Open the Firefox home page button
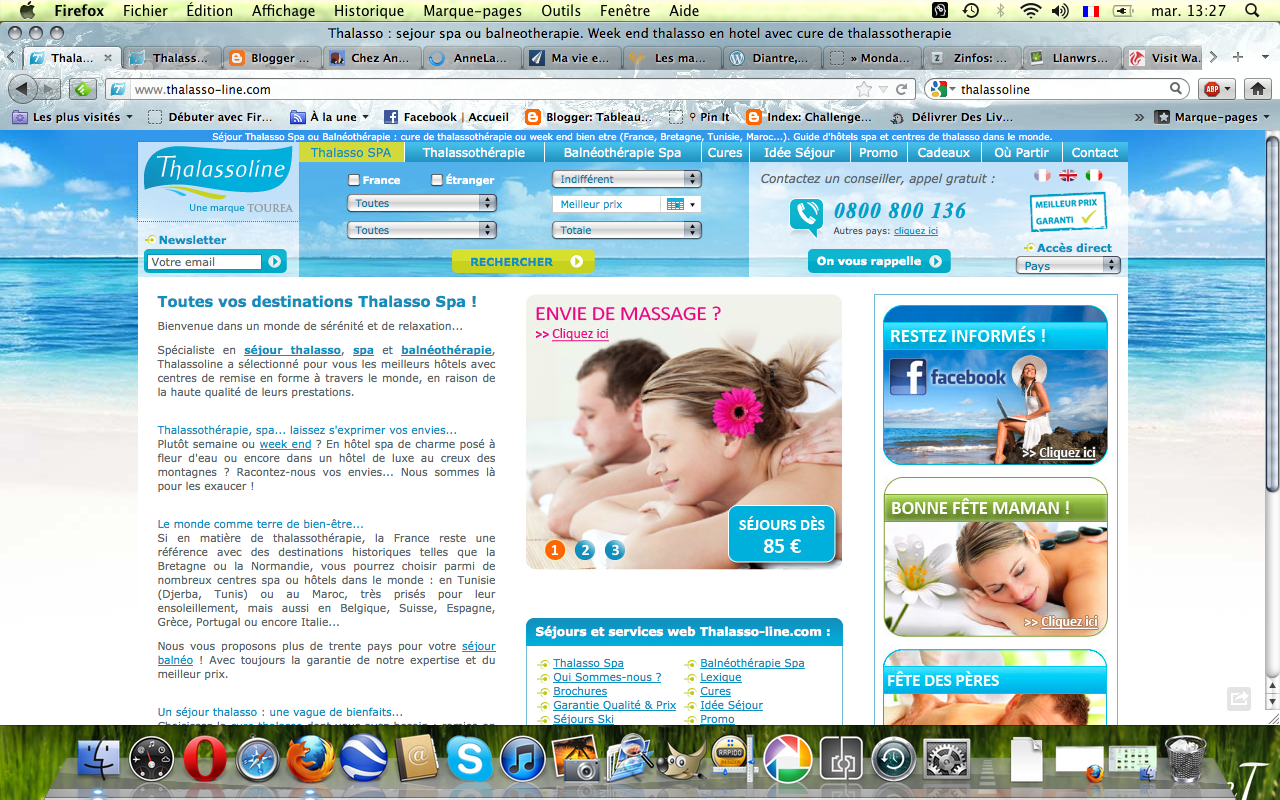 [1258, 89]
